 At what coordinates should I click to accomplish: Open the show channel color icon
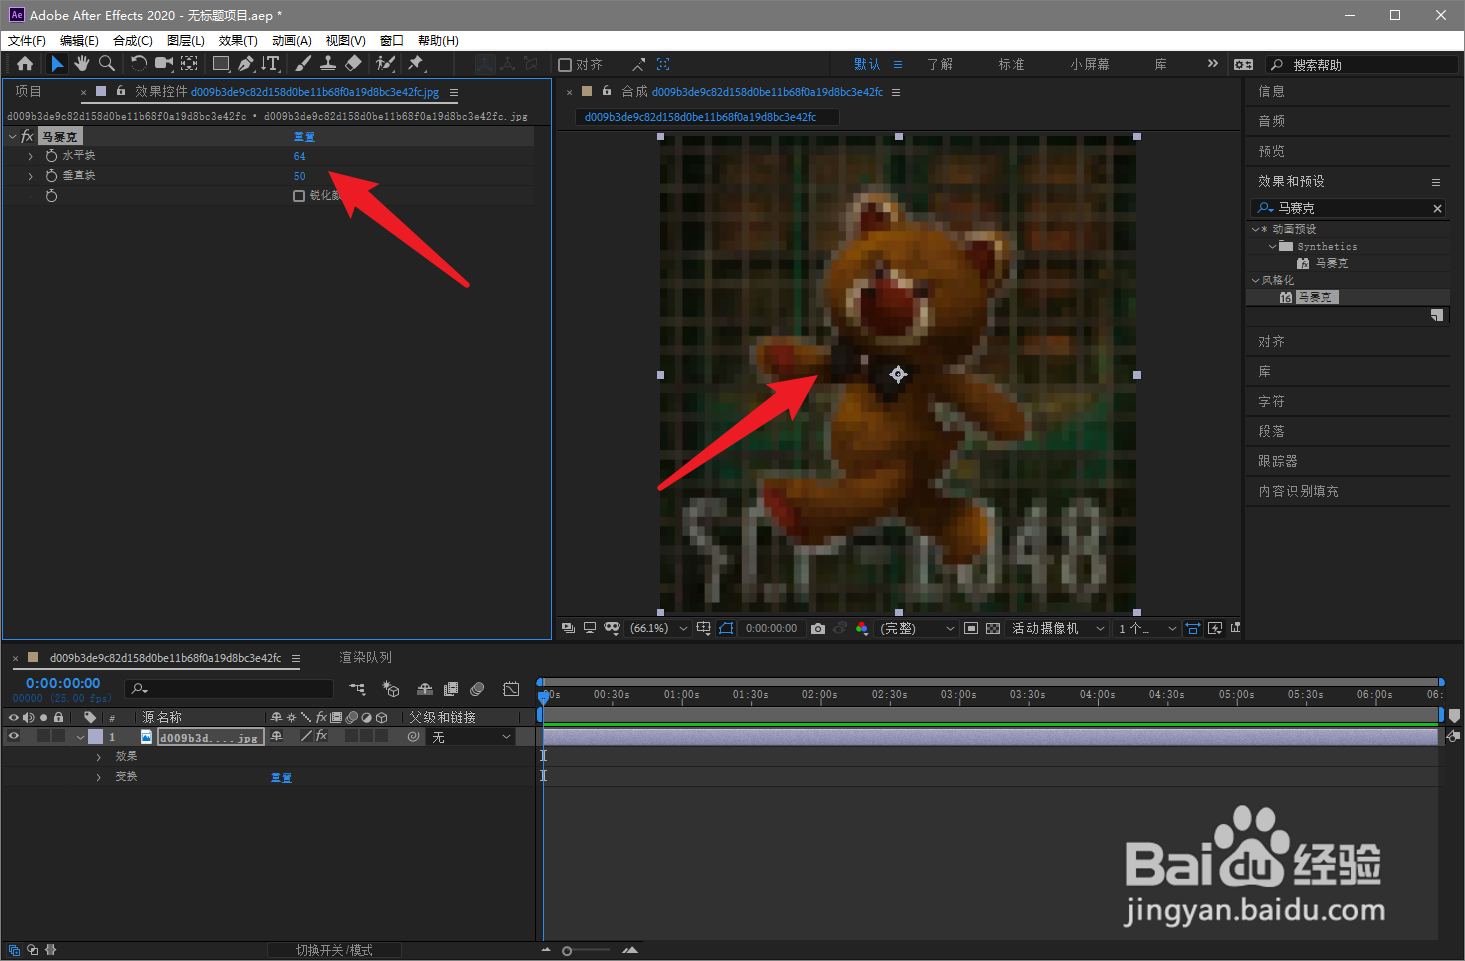click(x=862, y=628)
